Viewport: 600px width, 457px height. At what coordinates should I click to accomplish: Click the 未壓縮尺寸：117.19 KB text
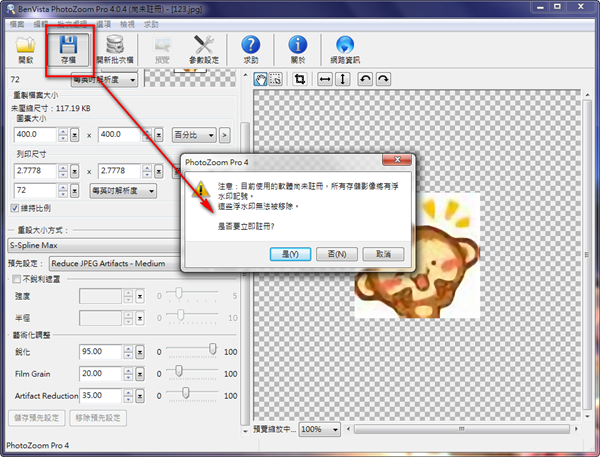click(x=51, y=108)
